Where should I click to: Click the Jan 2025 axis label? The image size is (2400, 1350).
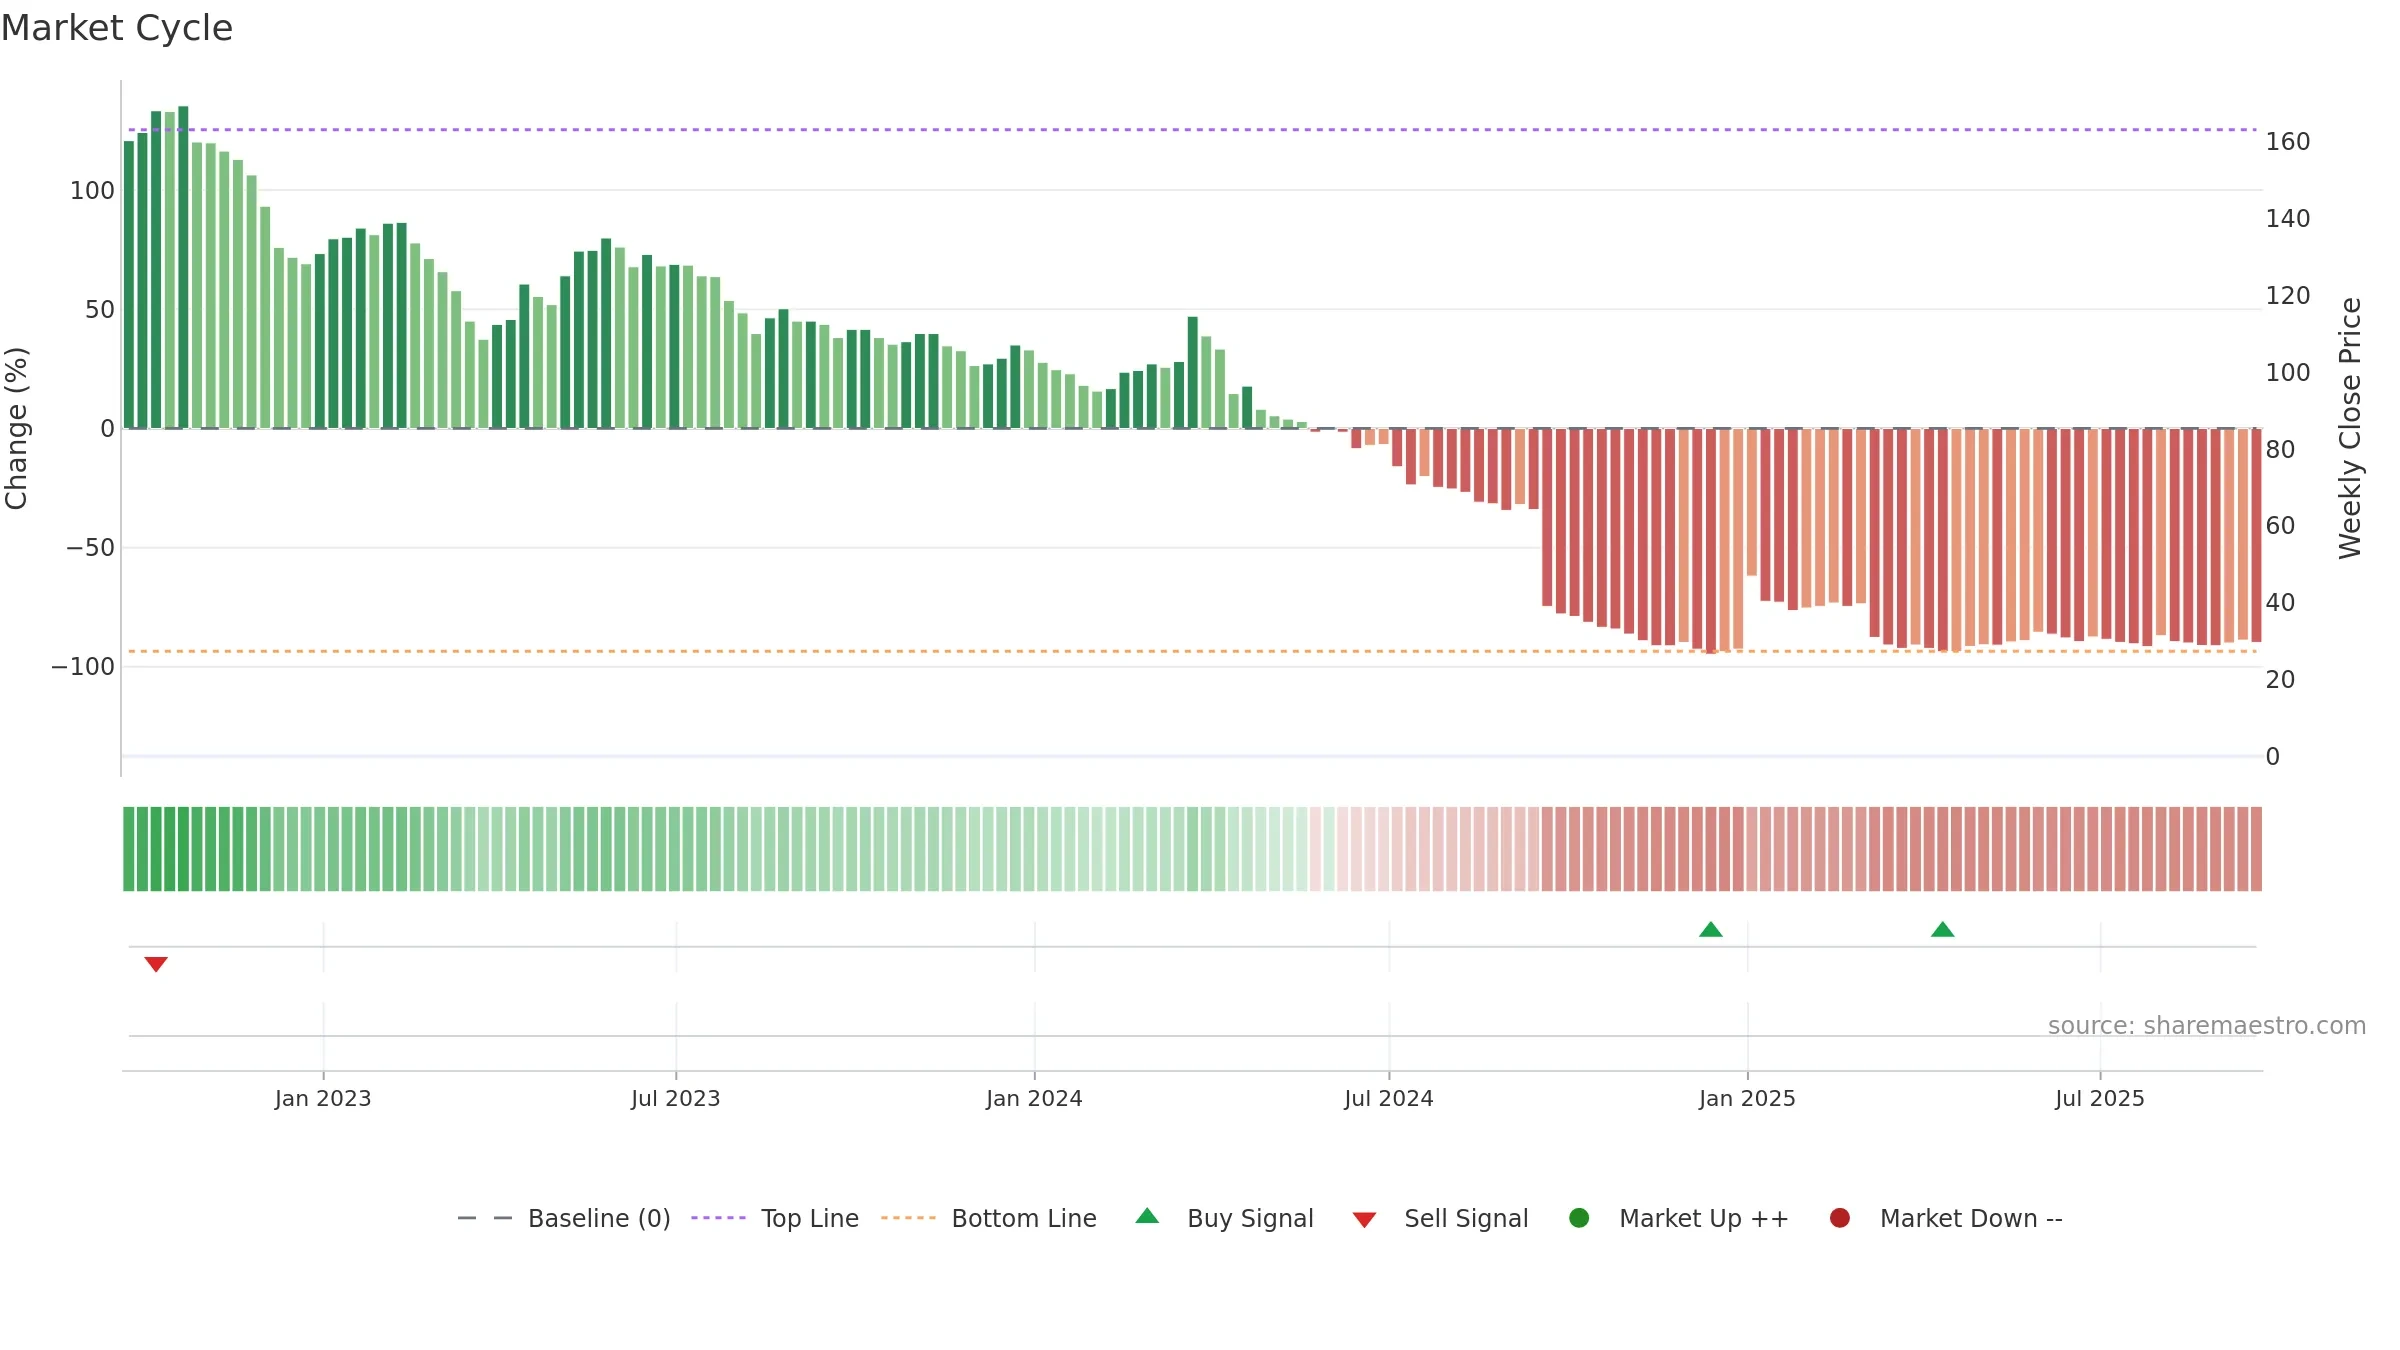(1747, 1099)
